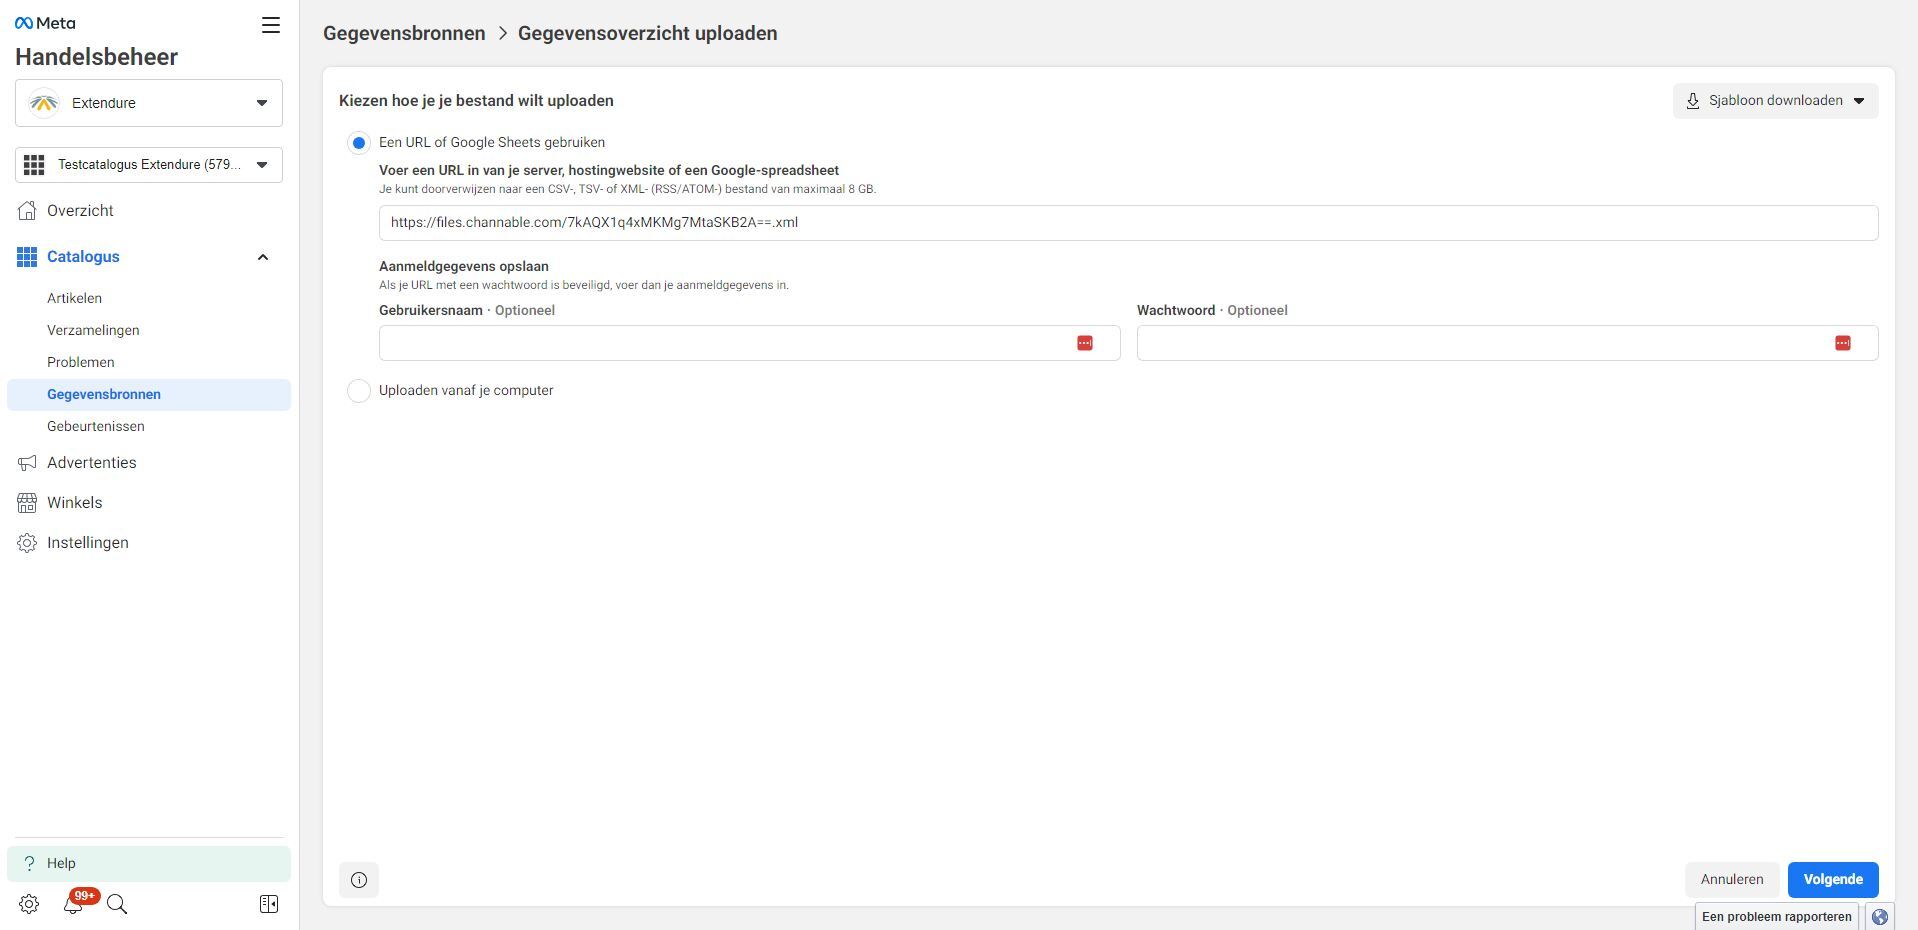Open the hamburger menu icon
The width and height of the screenshot is (1918, 930).
[x=271, y=25]
